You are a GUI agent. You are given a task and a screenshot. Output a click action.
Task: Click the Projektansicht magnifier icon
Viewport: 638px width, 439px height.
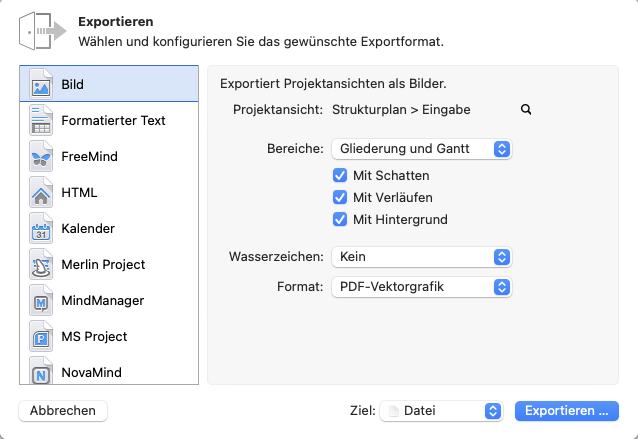526,110
